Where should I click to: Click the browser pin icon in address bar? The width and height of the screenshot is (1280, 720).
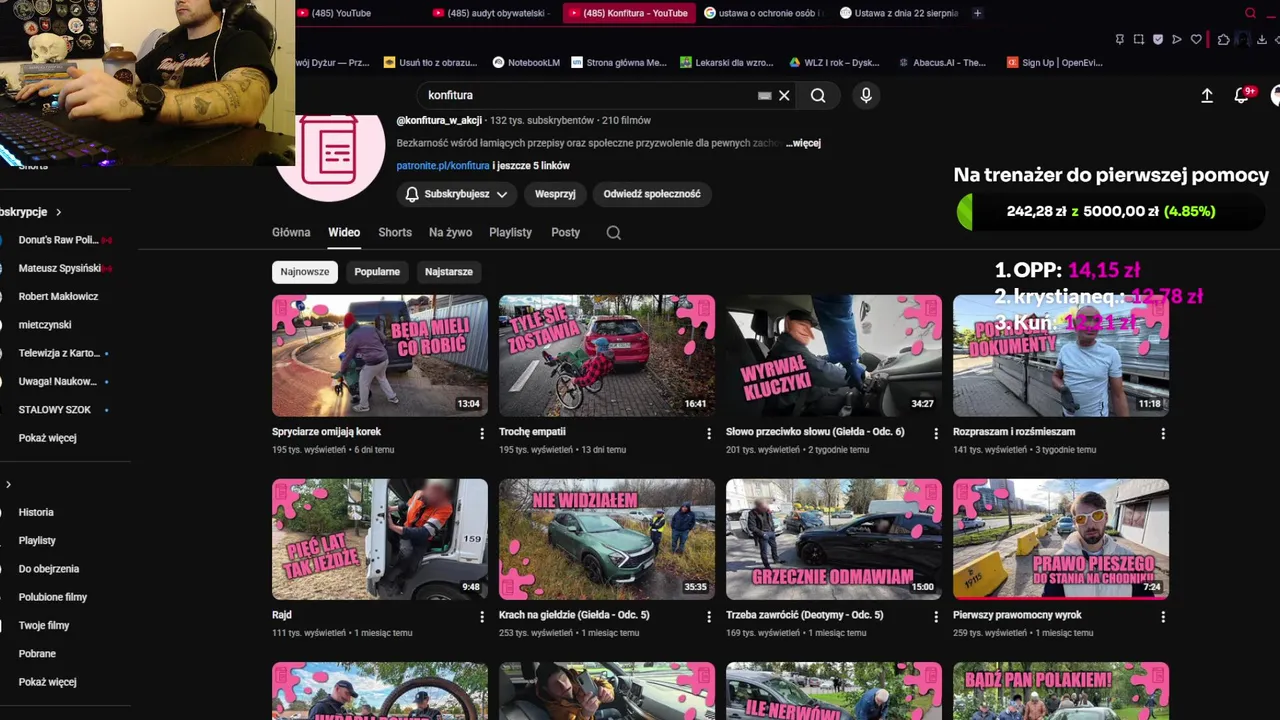pos(1119,40)
